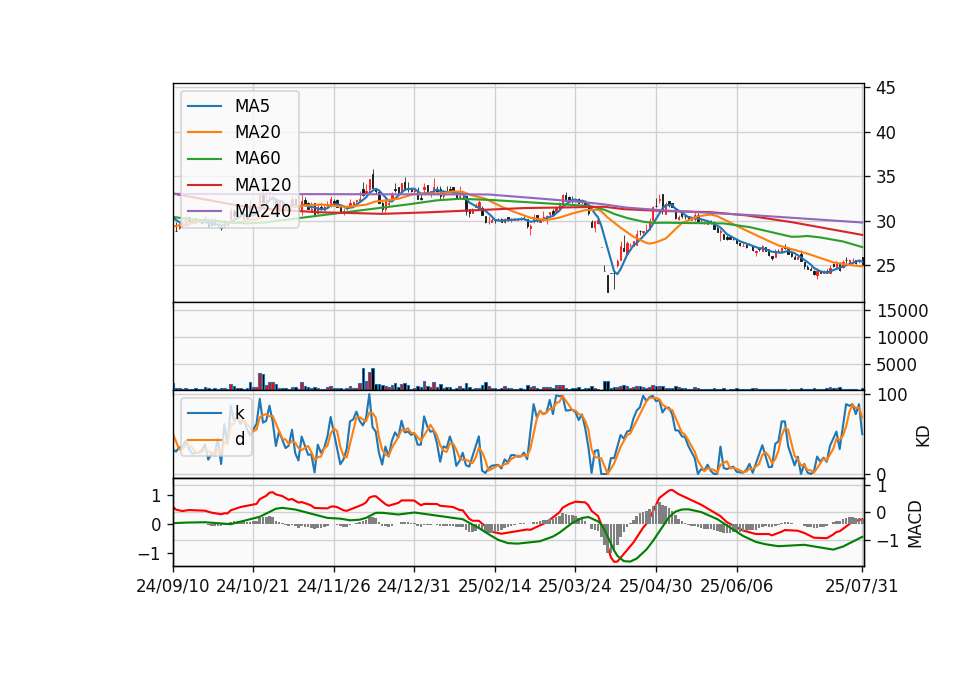Click the 10000 volume axis tick
Image resolution: width=960 pixels, height=690 pixels.
(902, 338)
